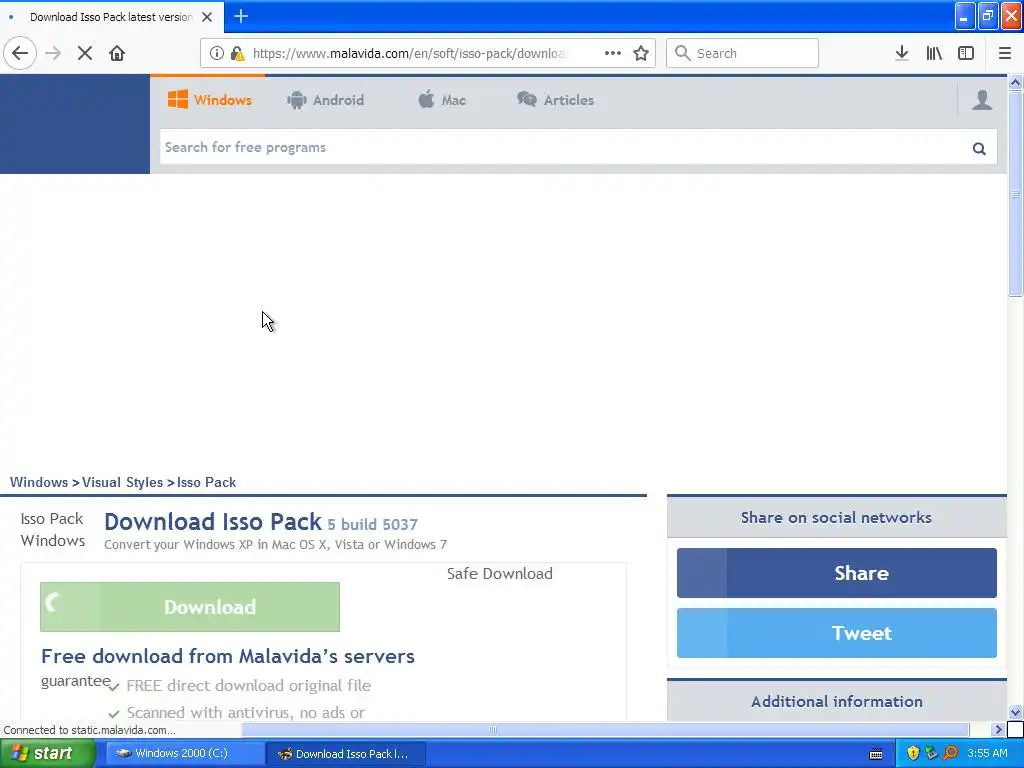The width and height of the screenshot is (1024, 768).
Task: Click the malavida.com URL address bar
Action: [x=408, y=53]
